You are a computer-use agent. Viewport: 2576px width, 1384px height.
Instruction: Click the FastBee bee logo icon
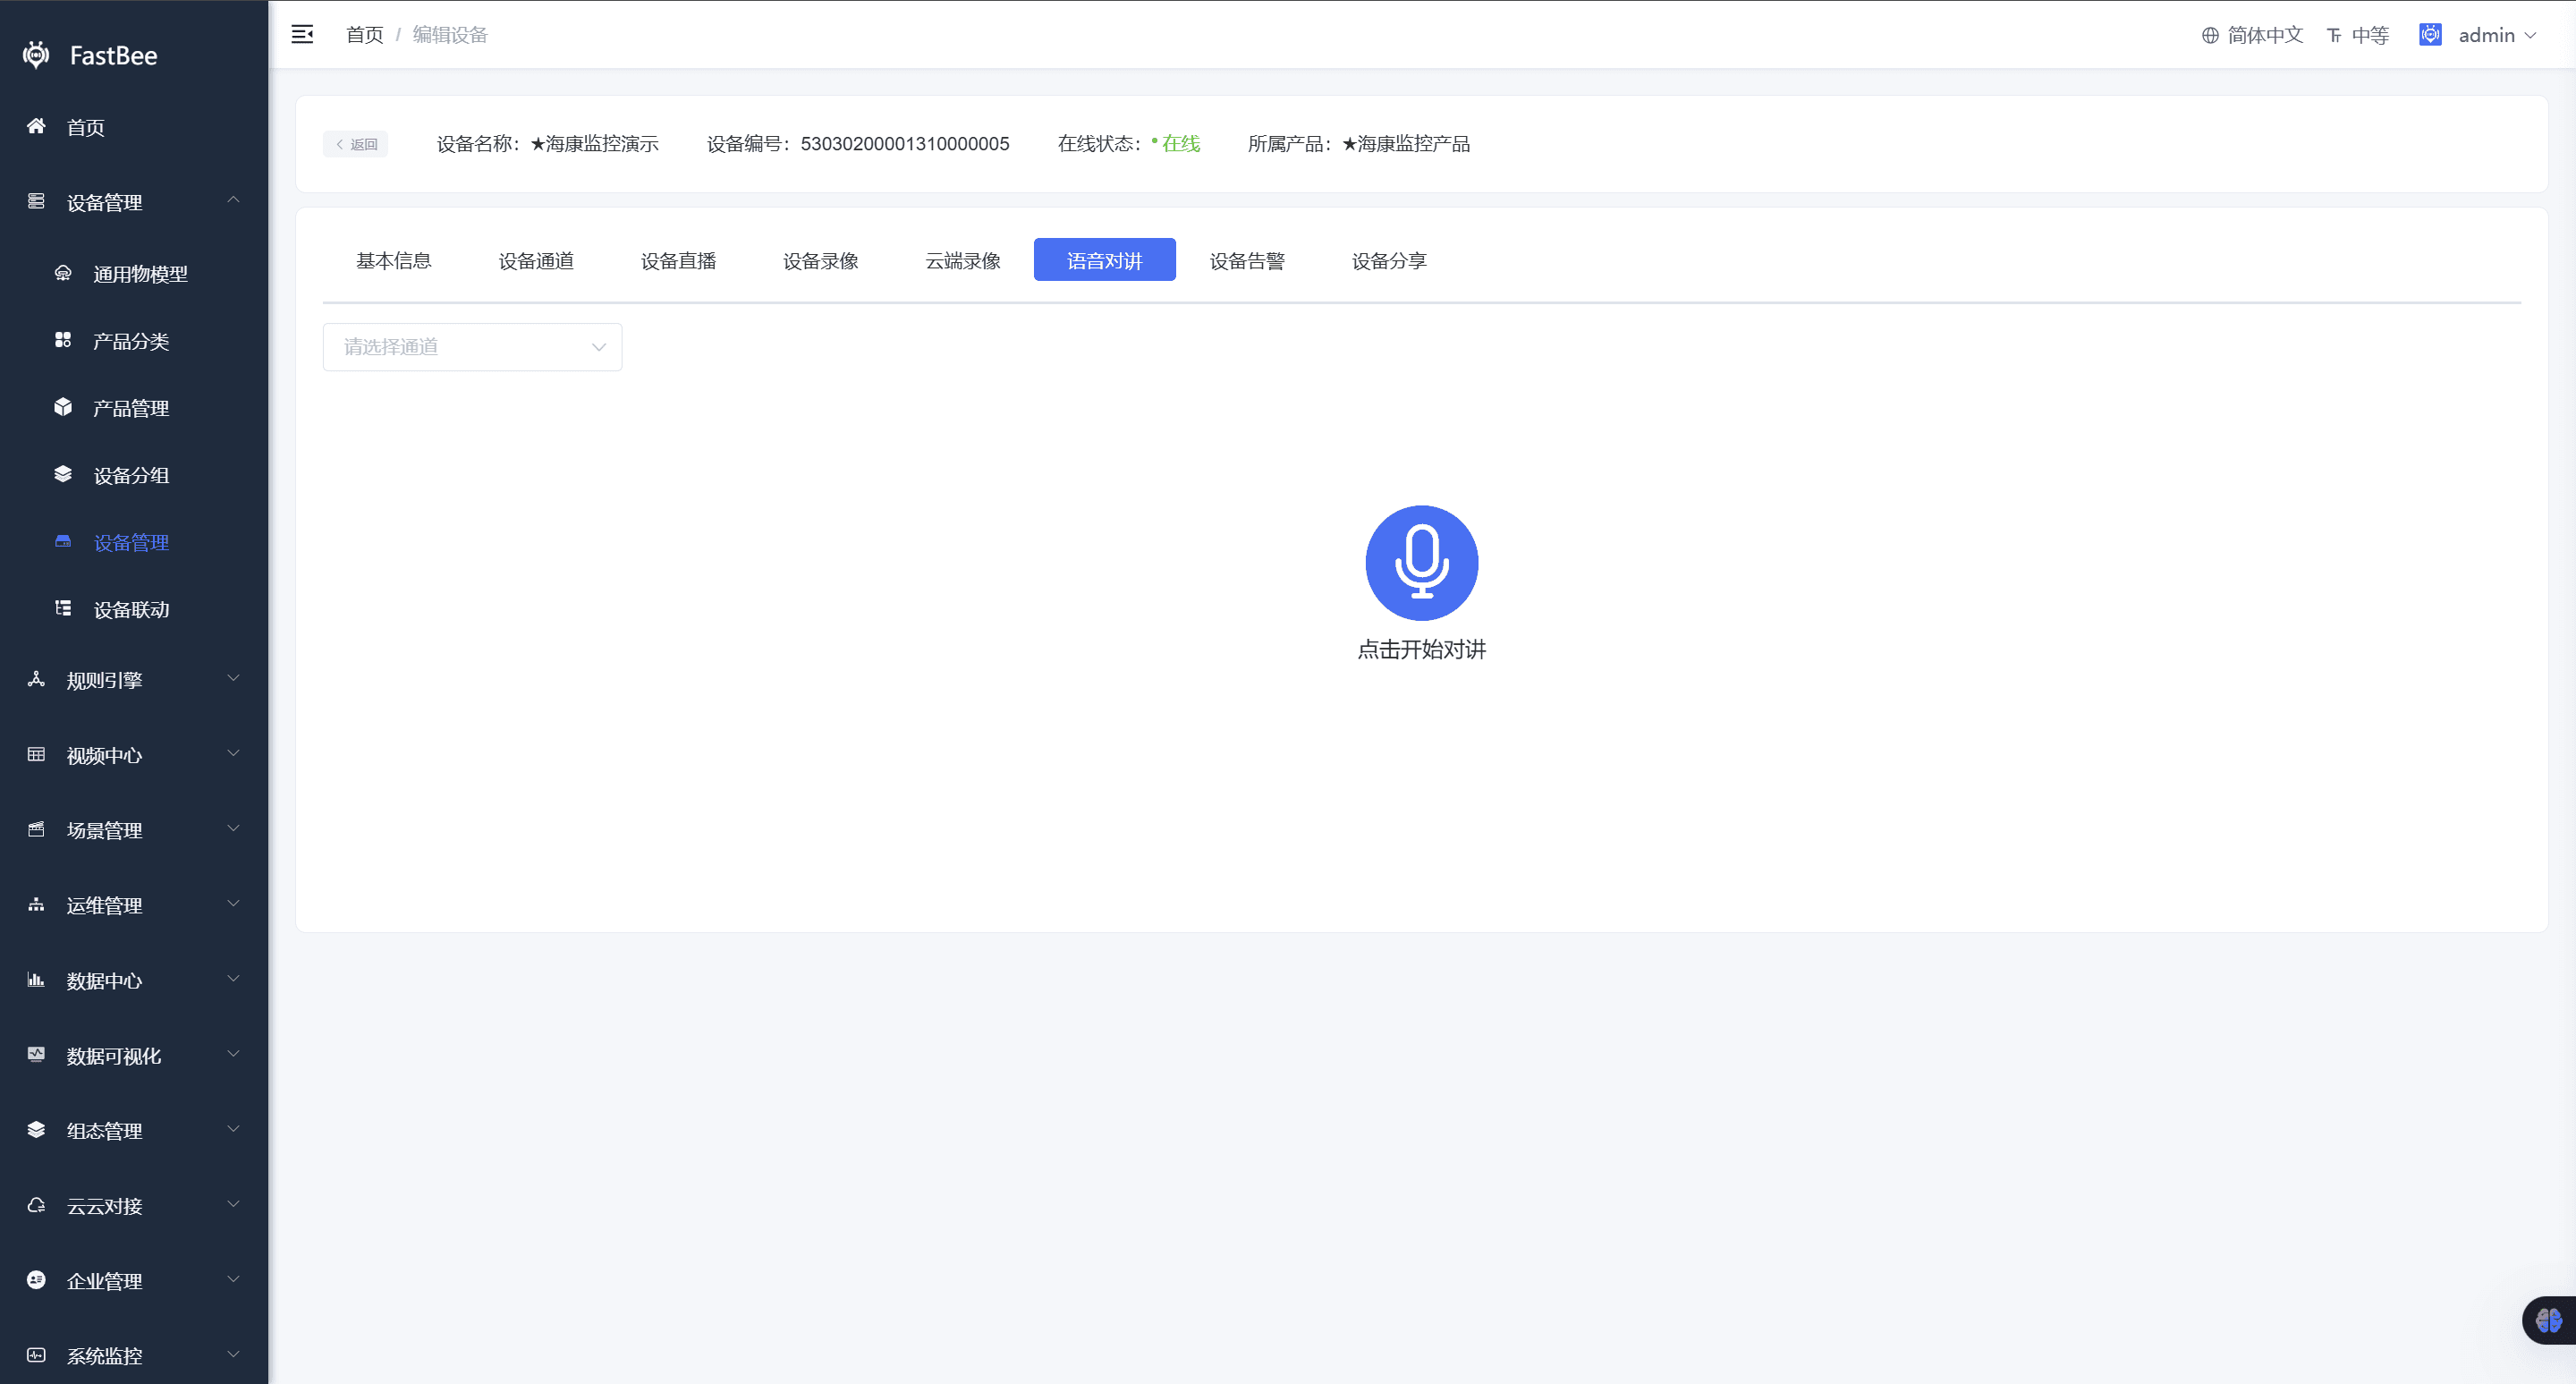36,55
